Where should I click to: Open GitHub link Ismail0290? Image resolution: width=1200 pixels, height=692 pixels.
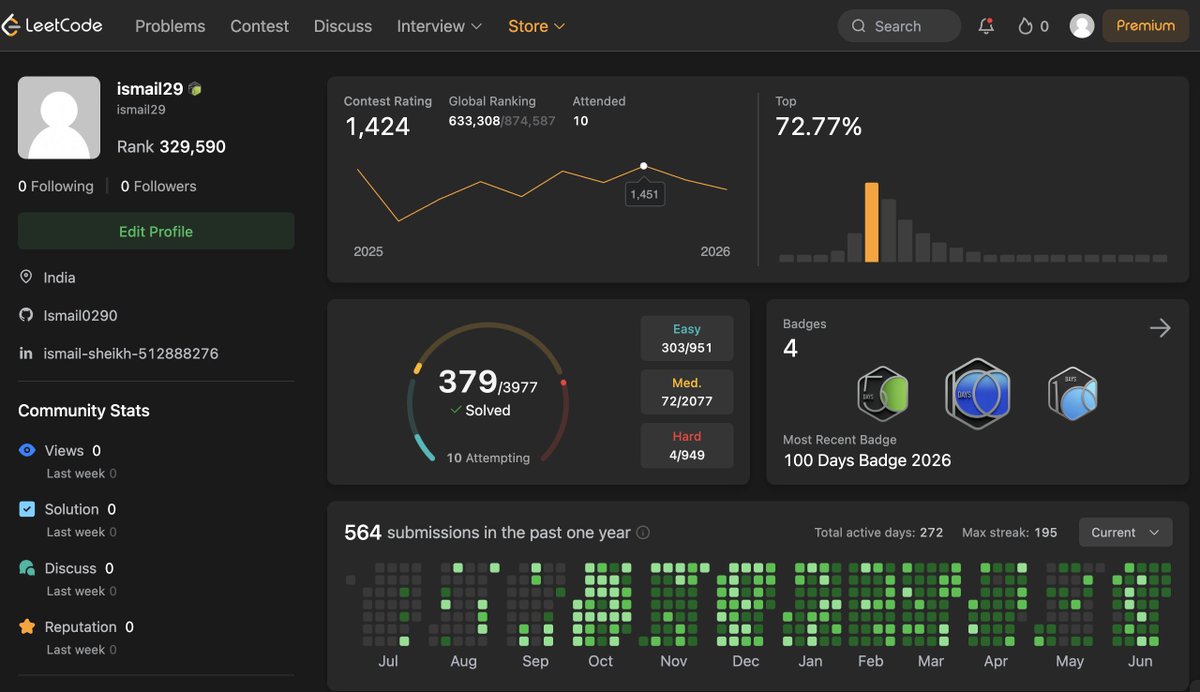pyautogui.click(x=81, y=315)
